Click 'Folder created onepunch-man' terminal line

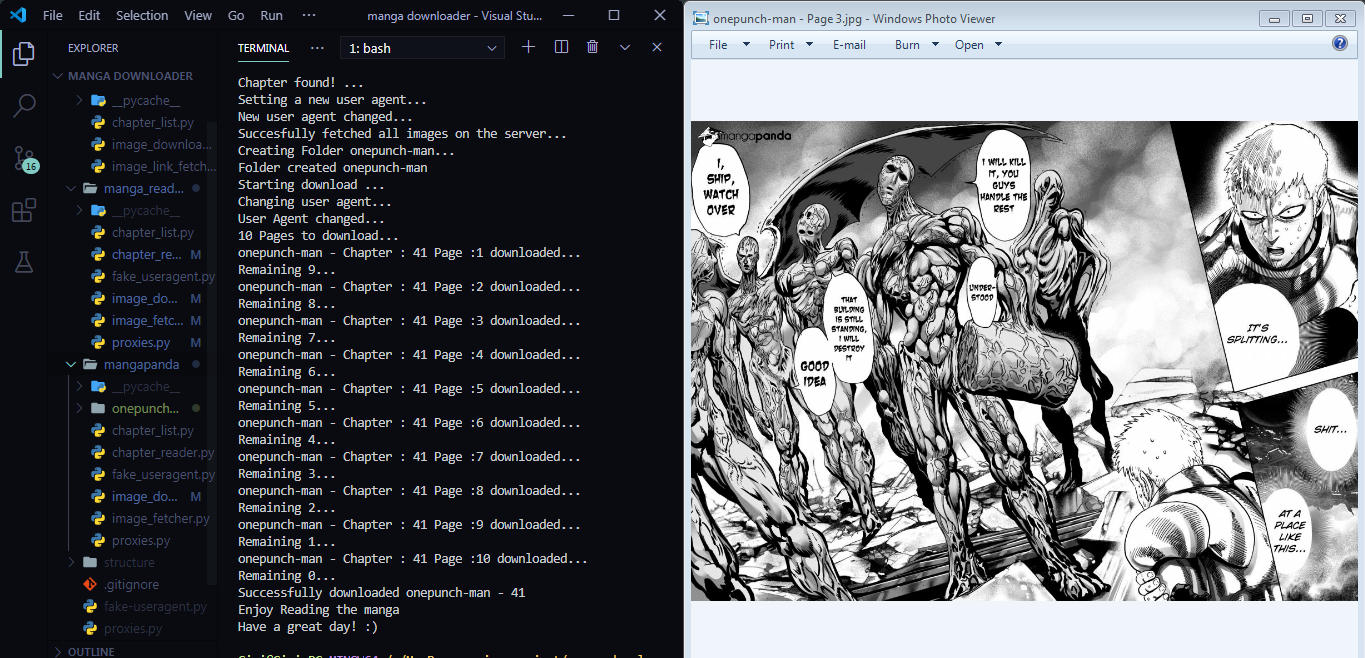tap(332, 168)
